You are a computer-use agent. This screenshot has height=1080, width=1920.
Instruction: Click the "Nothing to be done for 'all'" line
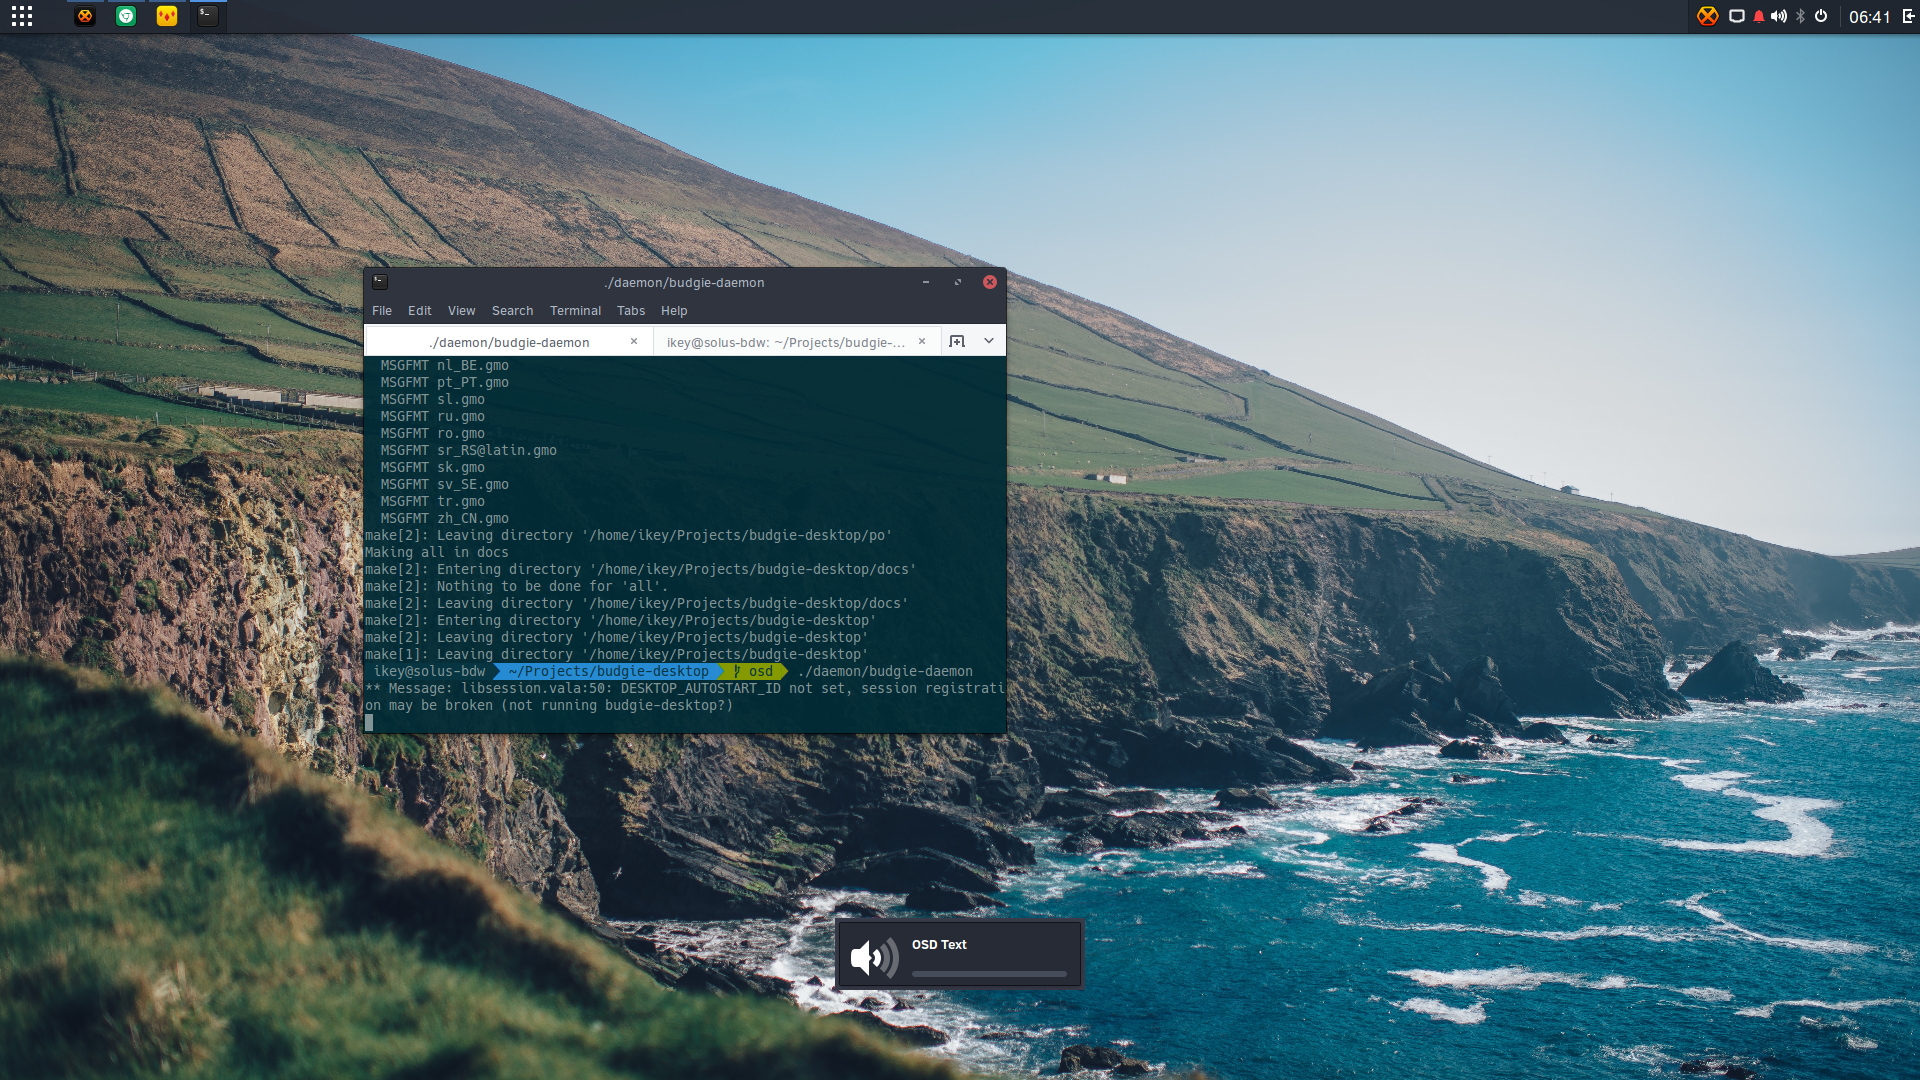(517, 587)
